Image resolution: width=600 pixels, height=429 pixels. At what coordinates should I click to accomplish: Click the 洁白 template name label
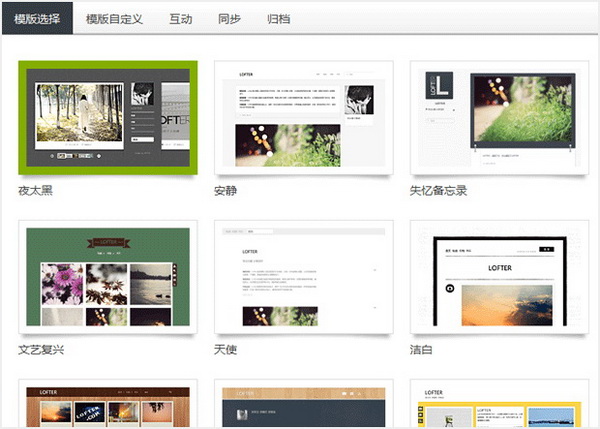[422, 351]
